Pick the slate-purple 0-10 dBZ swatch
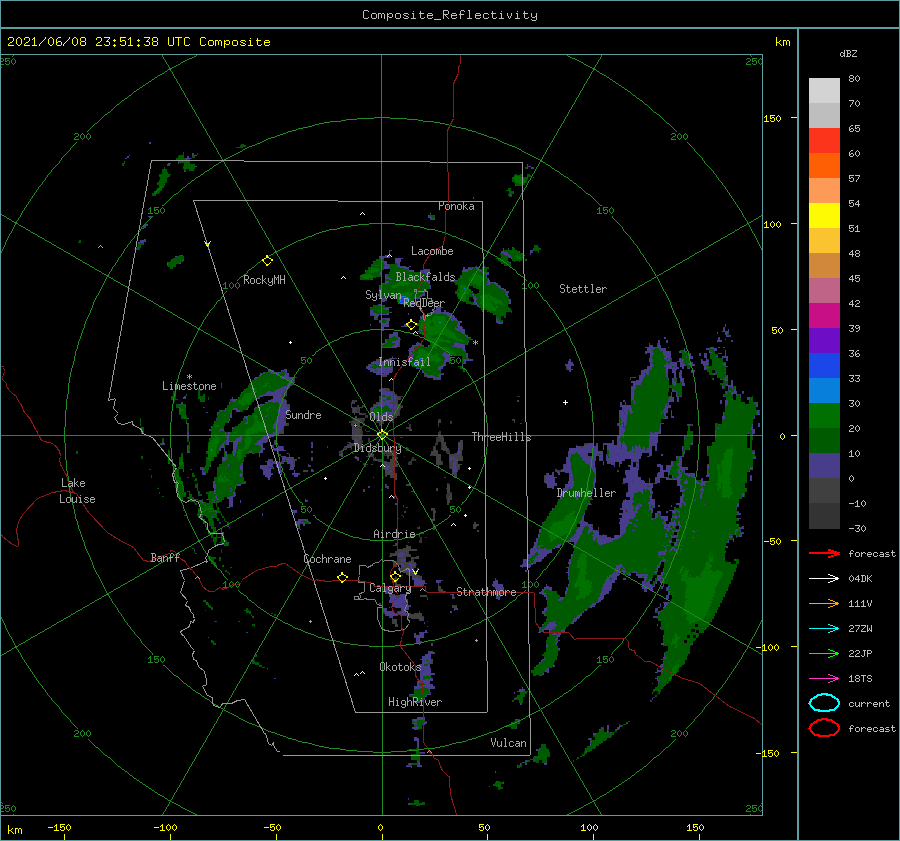This screenshot has width=900, height=841. (x=824, y=466)
